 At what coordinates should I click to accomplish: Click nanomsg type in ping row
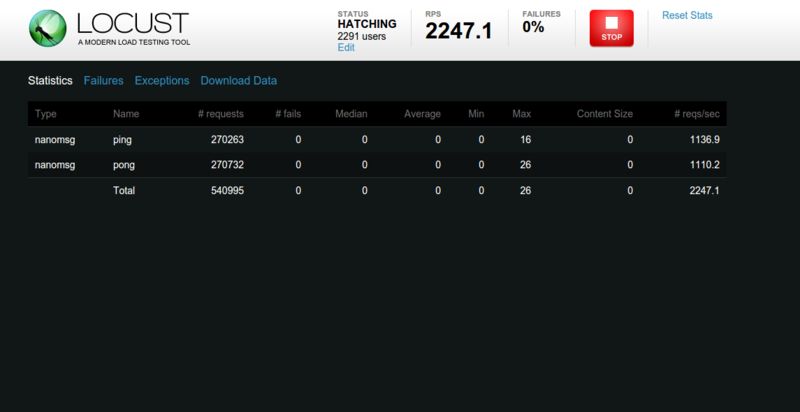tap(55, 140)
